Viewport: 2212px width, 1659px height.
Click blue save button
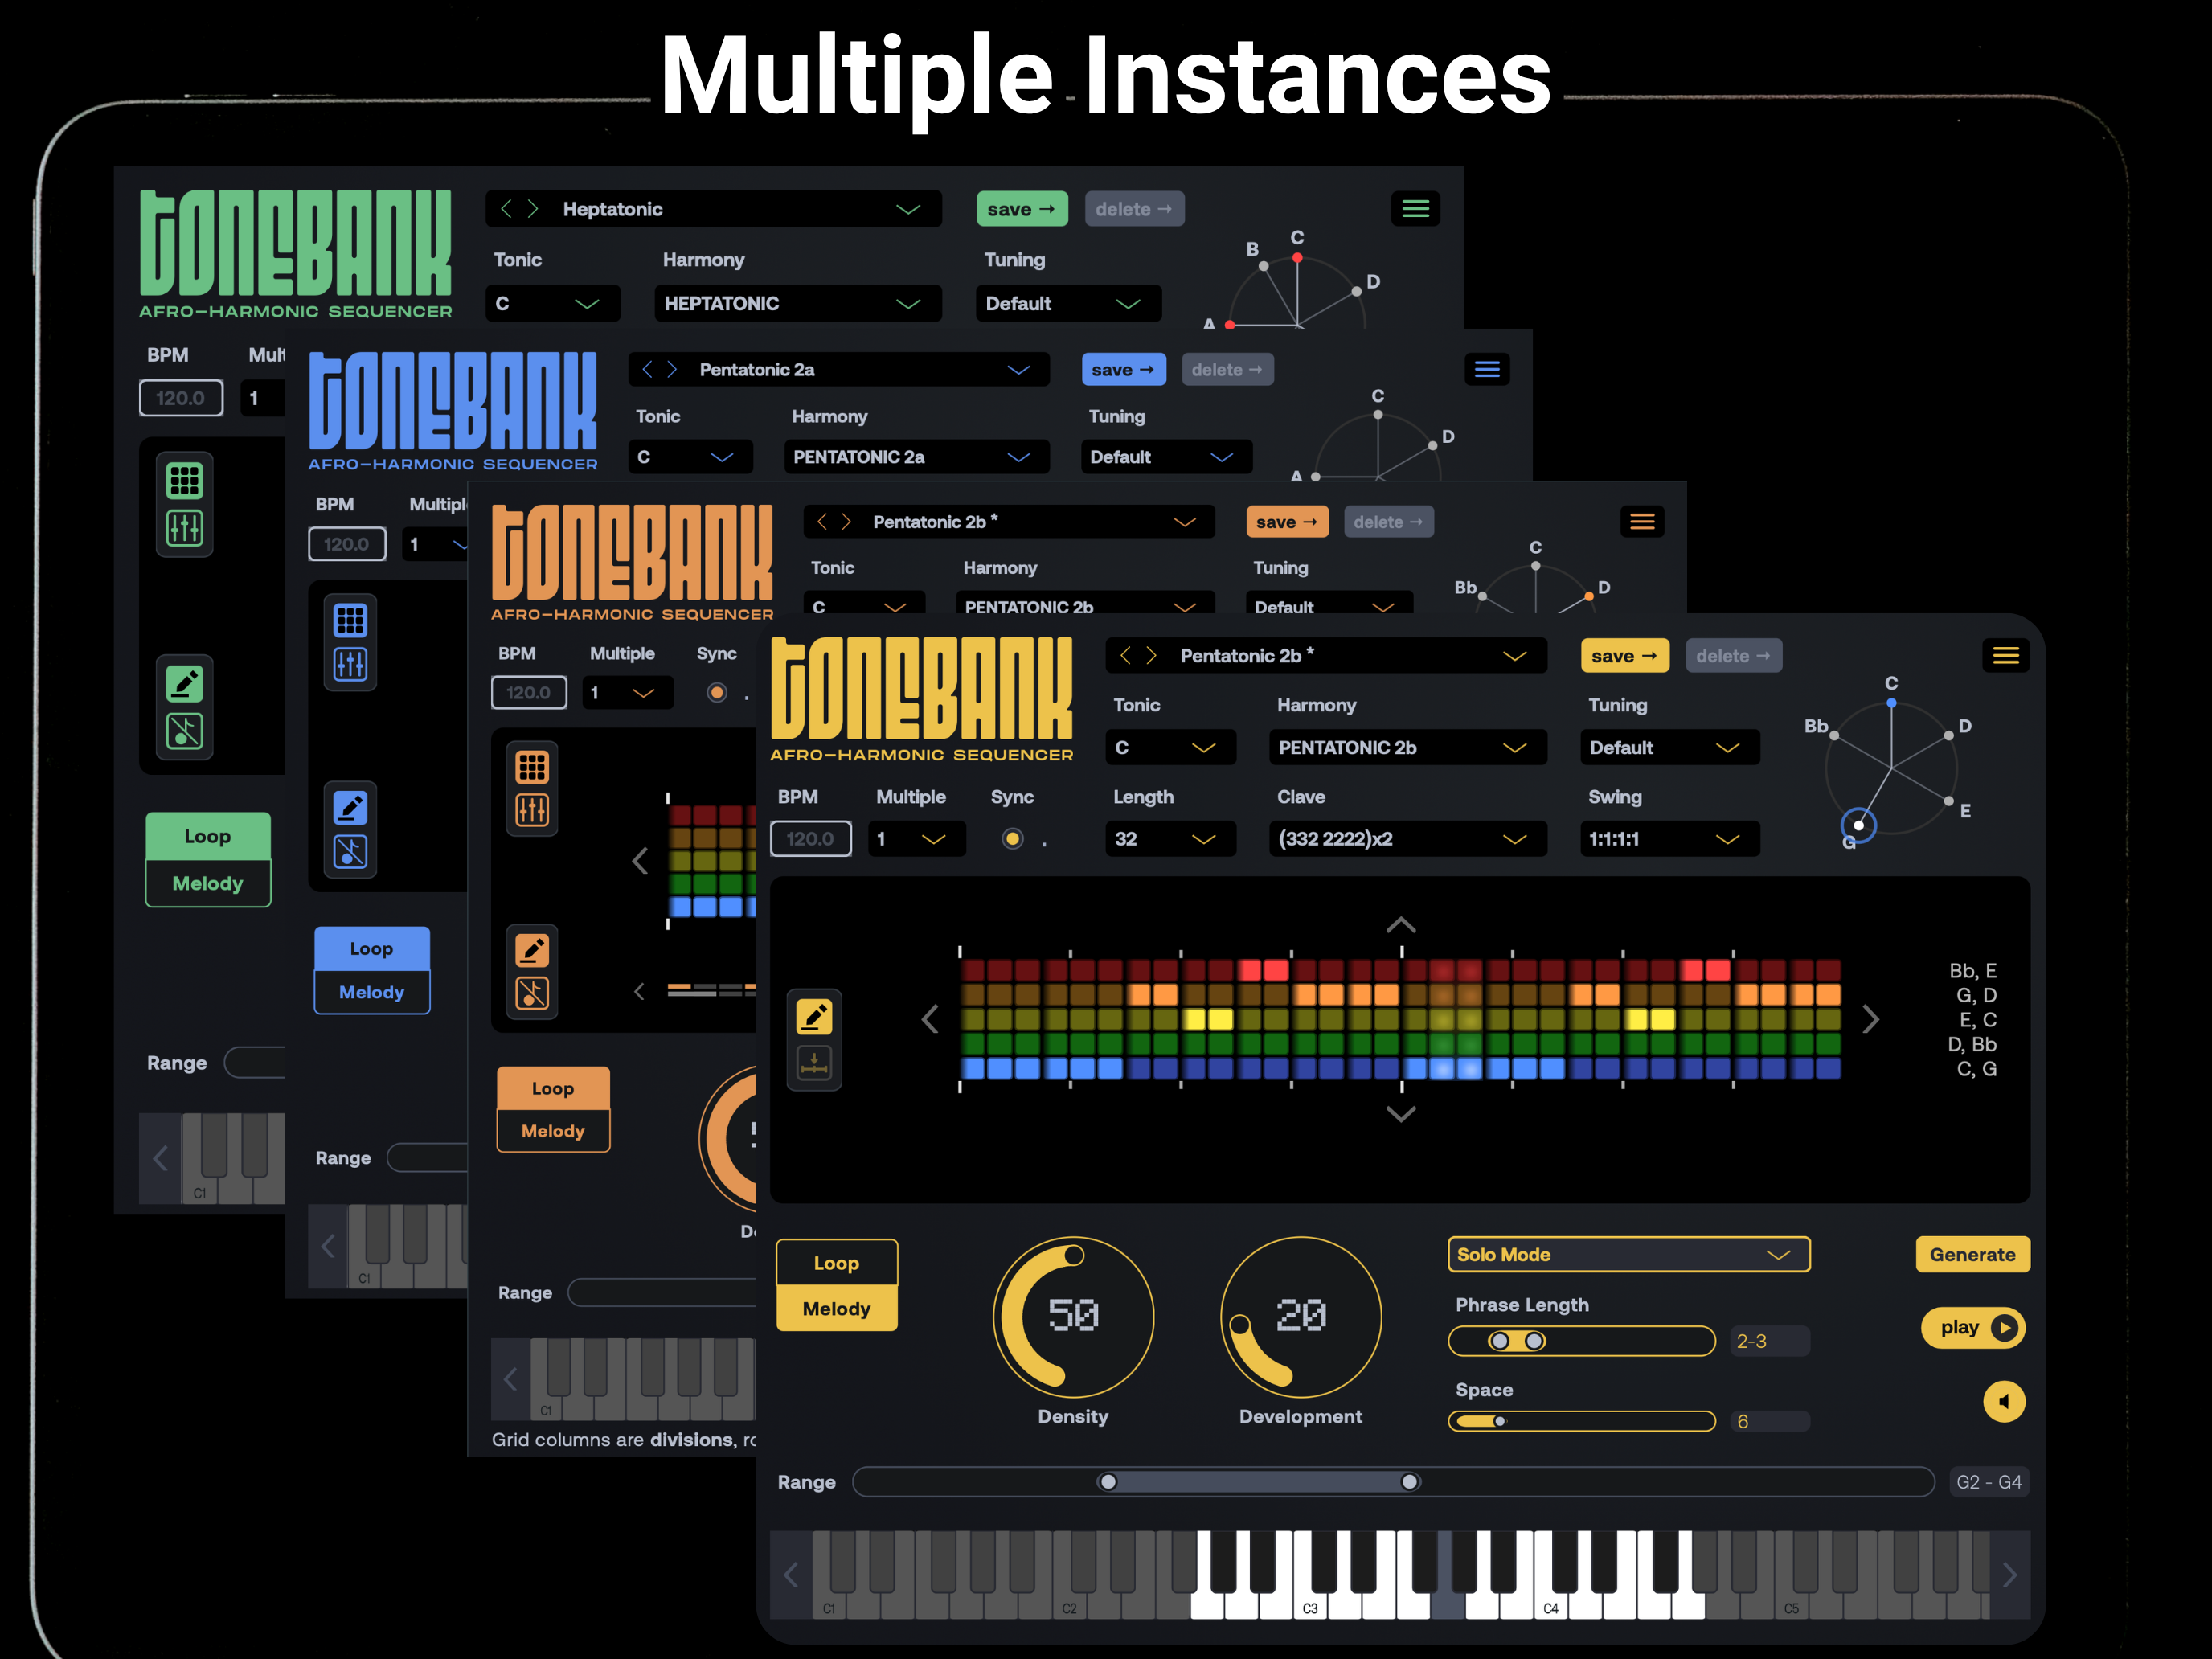[x=1123, y=370]
